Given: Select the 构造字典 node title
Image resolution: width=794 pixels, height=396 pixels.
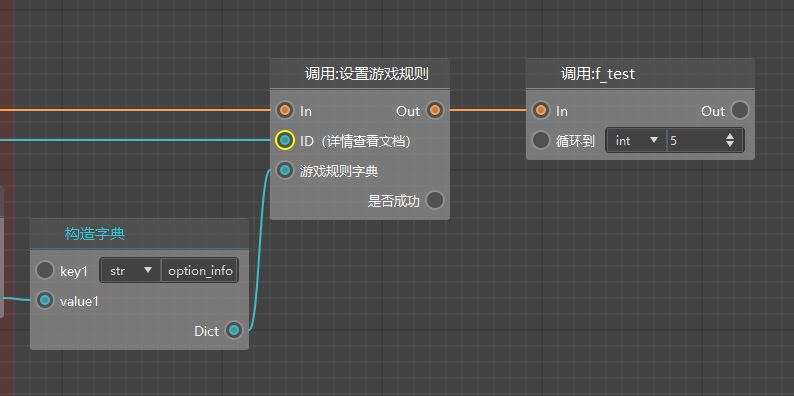Looking at the screenshot, I should pyautogui.click(x=95, y=233).
